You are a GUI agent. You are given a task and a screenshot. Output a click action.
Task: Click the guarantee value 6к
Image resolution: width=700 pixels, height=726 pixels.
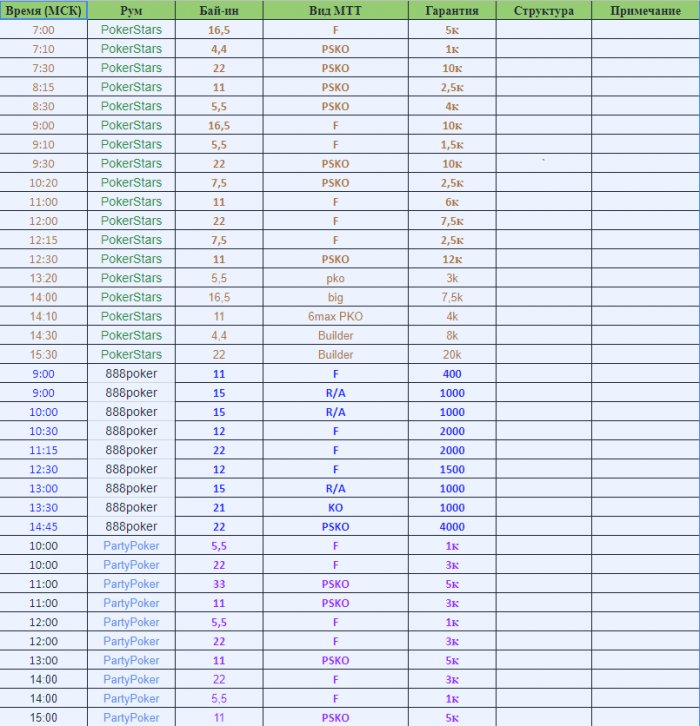(452, 201)
